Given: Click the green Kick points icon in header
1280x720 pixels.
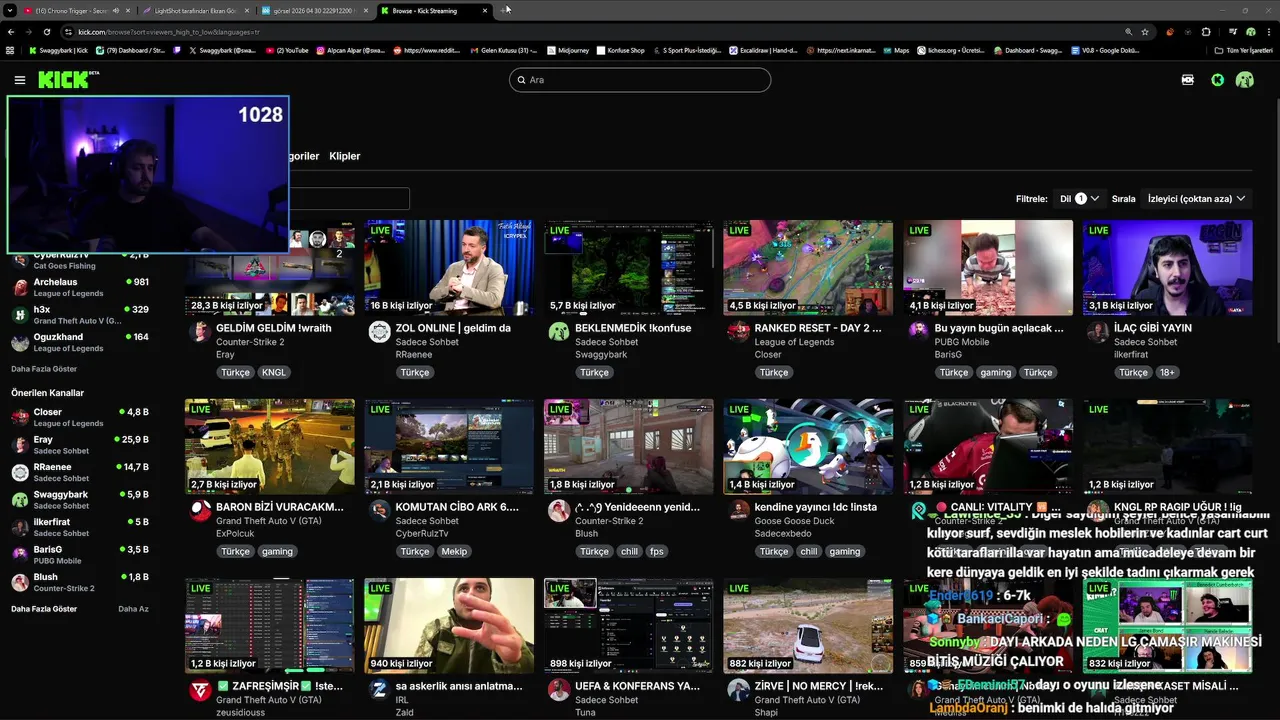Looking at the screenshot, I should click(1217, 80).
